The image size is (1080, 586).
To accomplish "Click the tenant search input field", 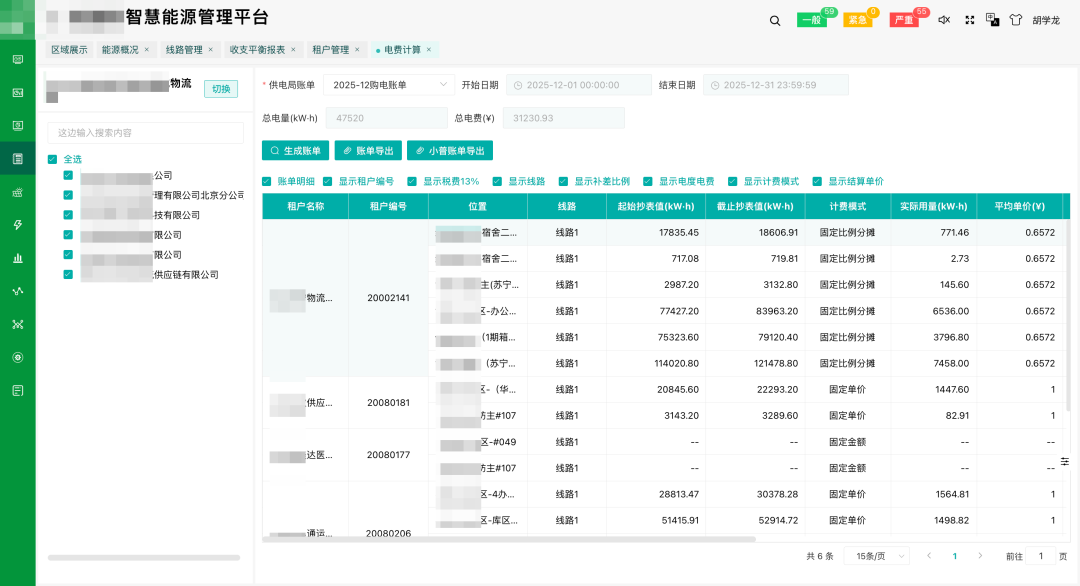I will pyautogui.click(x=145, y=133).
